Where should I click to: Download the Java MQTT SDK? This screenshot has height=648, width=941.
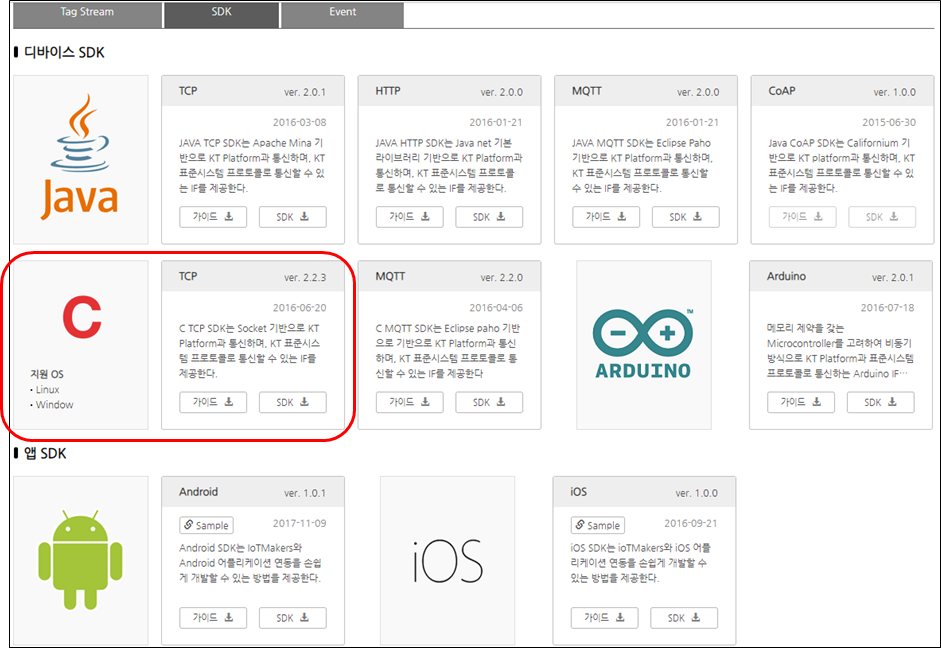[x=685, y=217]
